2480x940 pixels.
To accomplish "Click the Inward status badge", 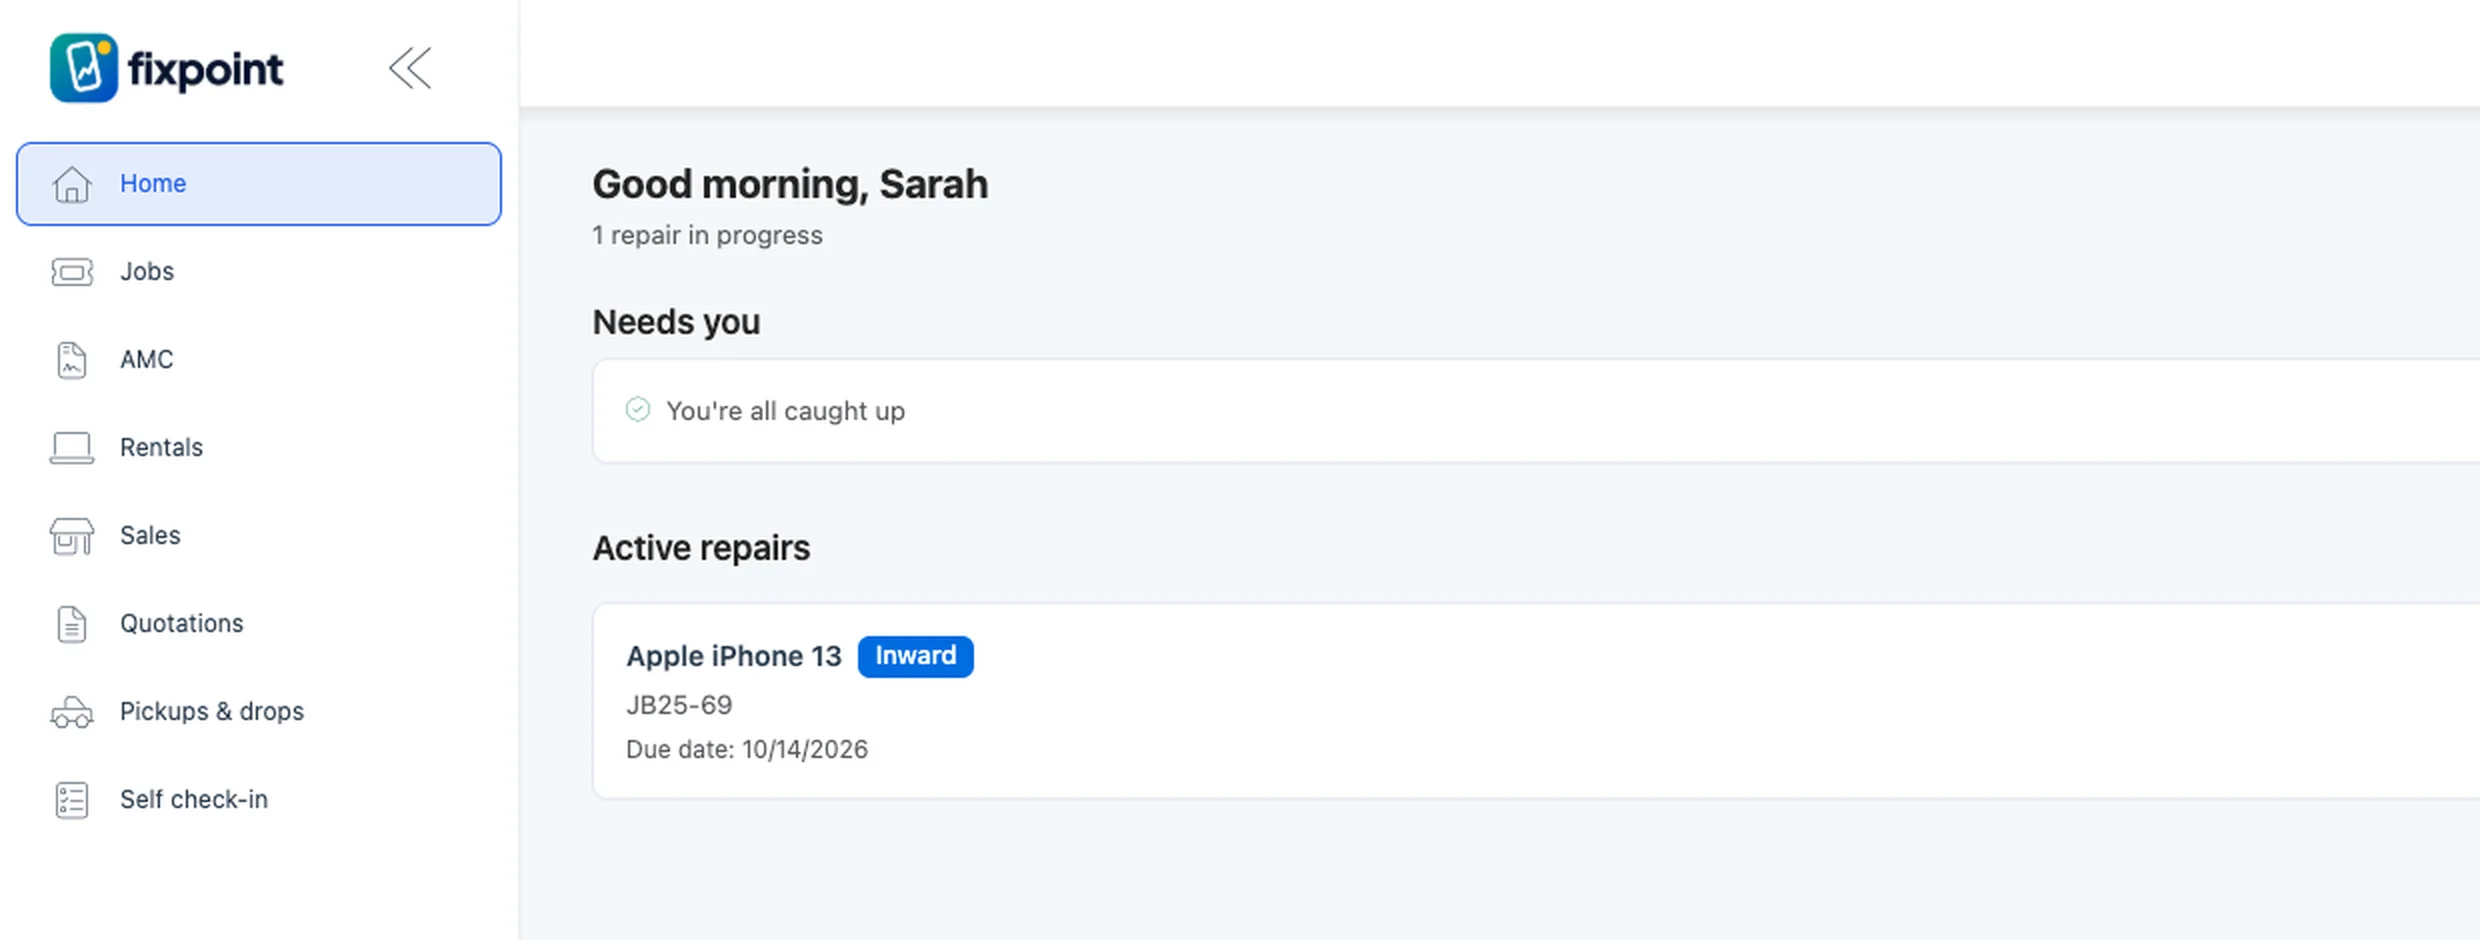I will click(x=915, y=656).
